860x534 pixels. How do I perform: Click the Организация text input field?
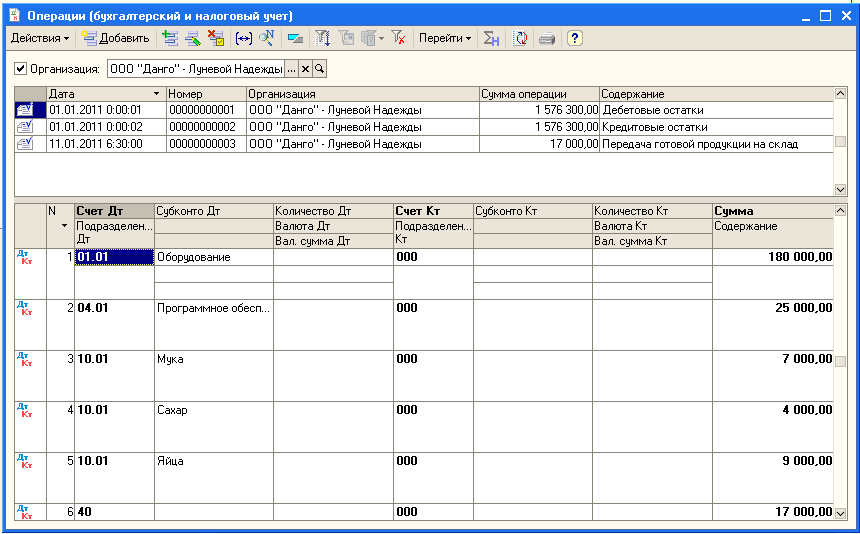point(195,69)
